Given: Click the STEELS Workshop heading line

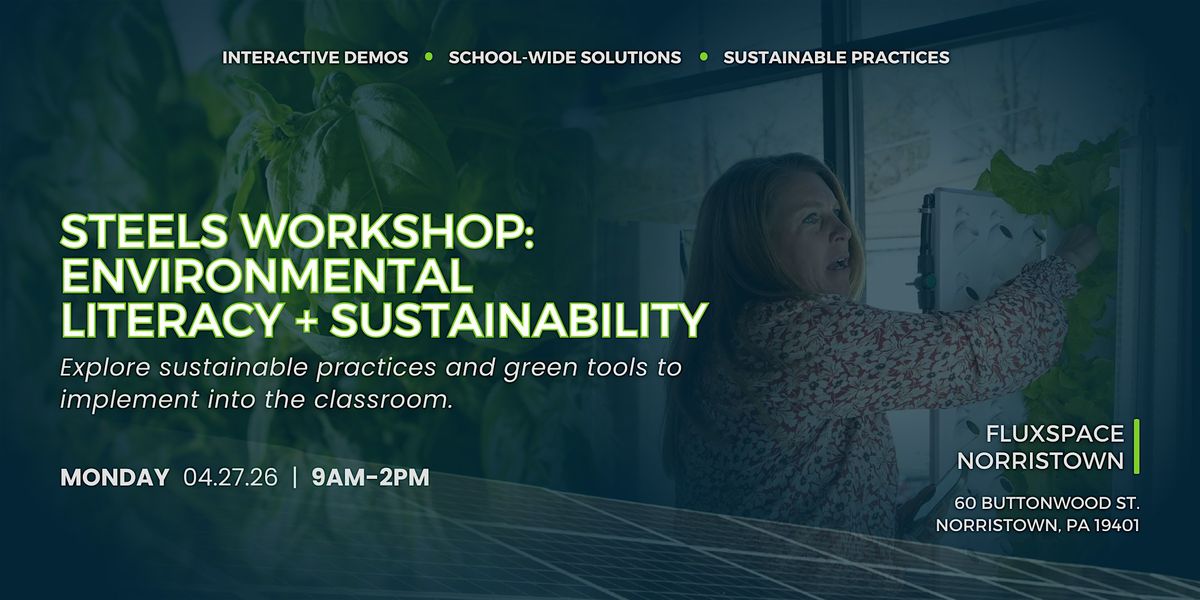Looking at the screenshot, I should (x=298, y=232).
